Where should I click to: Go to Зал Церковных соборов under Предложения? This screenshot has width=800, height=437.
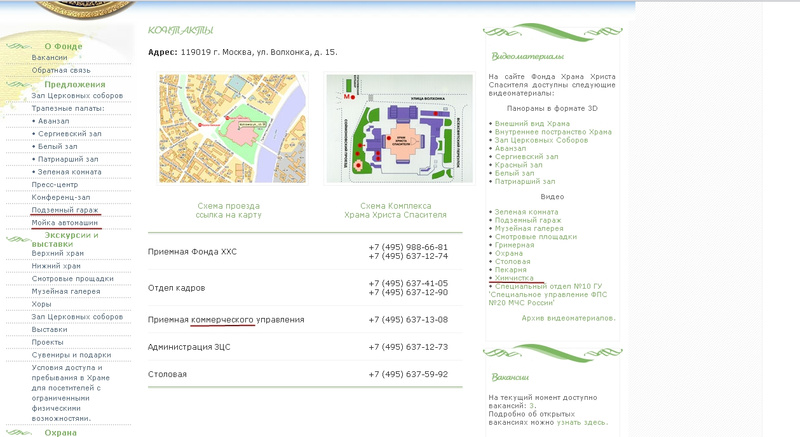(x=77, y=96)
